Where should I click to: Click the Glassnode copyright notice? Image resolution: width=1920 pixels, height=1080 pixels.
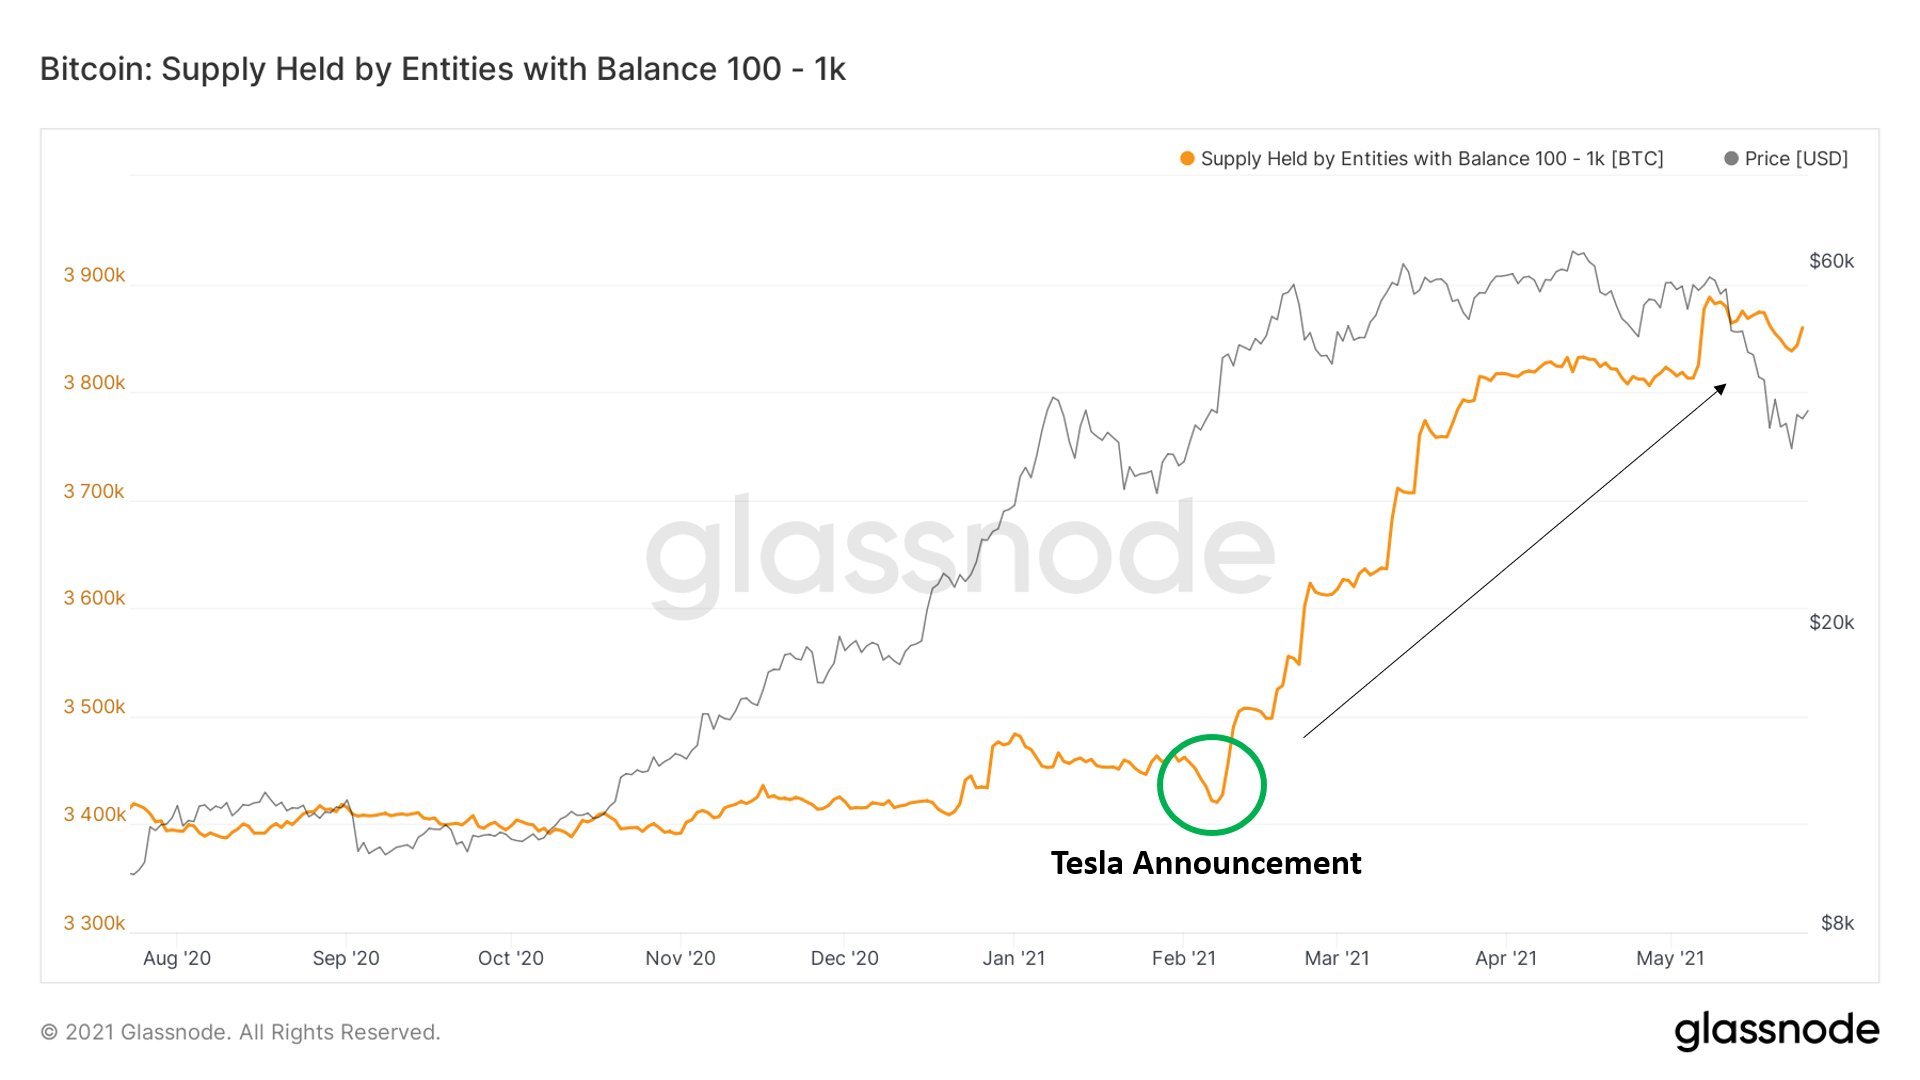(x=240, y=1032)
